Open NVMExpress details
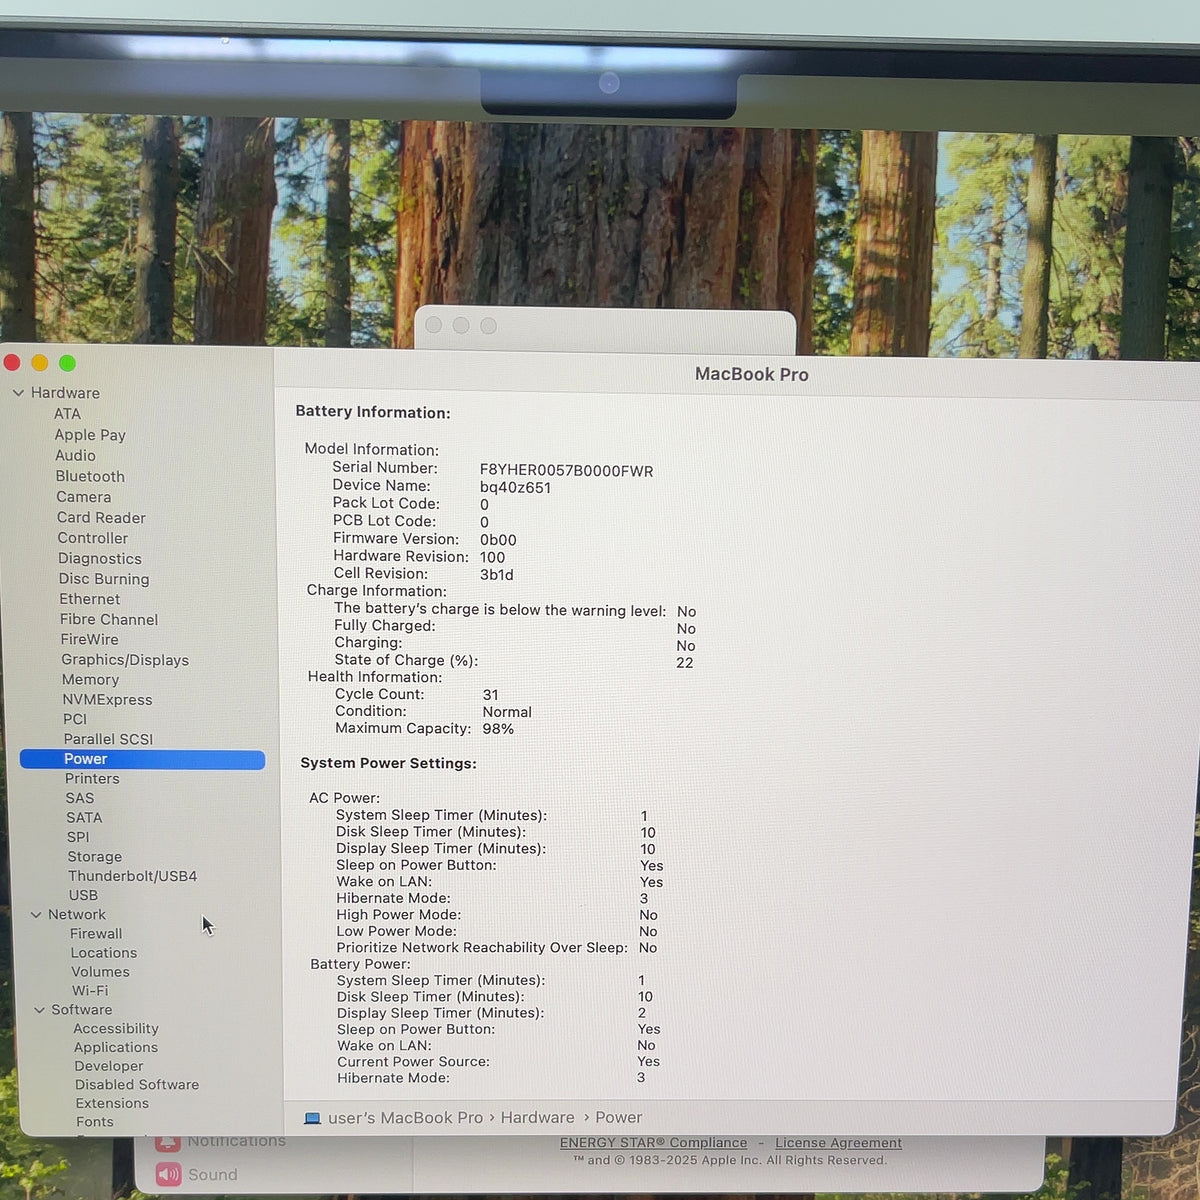This screenshot has height=1200, width=1200. 107,700
